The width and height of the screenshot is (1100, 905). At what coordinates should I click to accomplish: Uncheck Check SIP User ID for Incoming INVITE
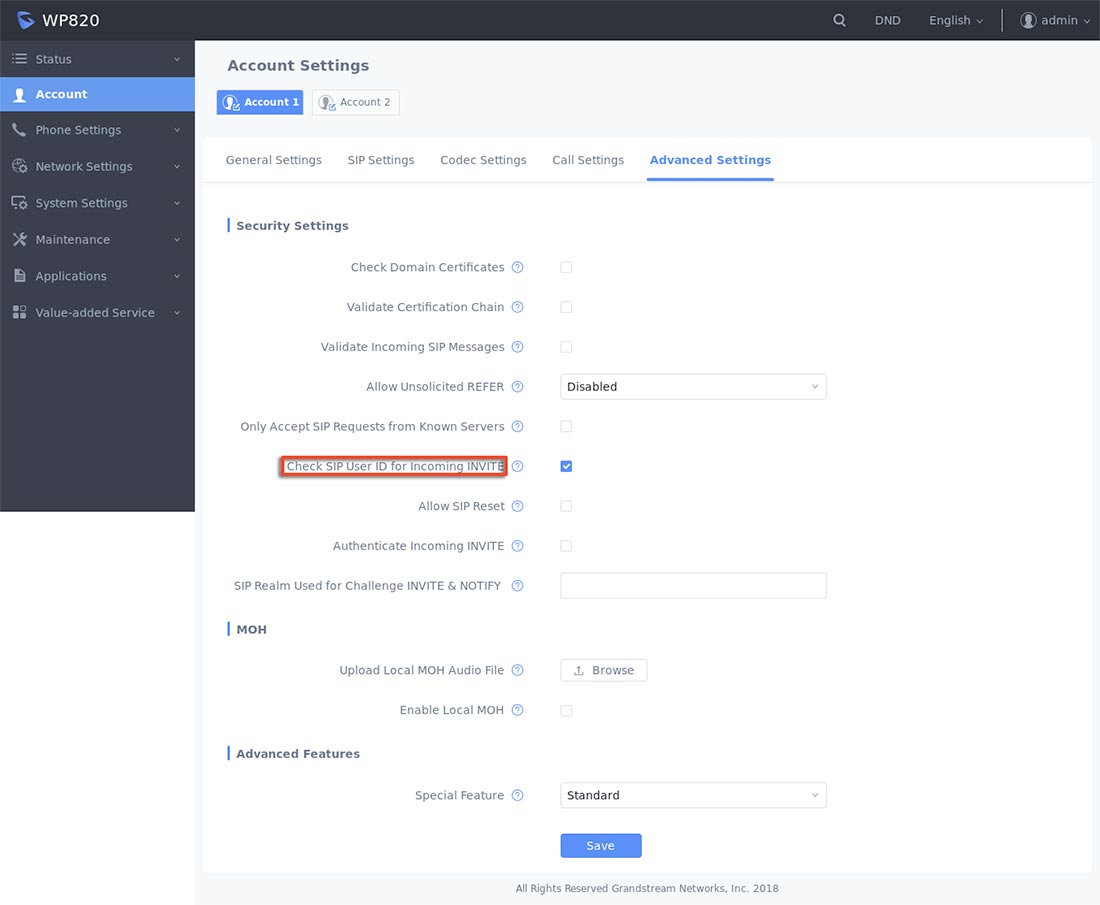coord(566,467)
